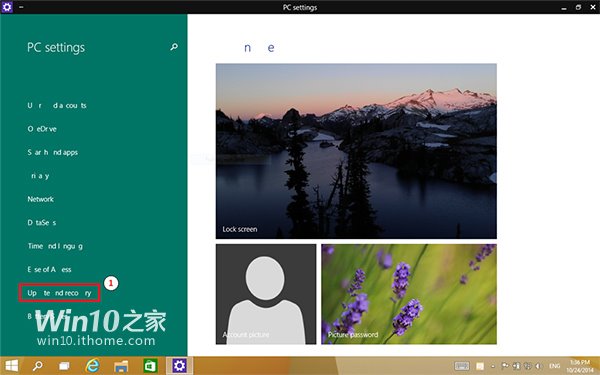Viewport: 600px width, 375px height.
Task: Open the clock and date flyout
Action: [580, 366]
